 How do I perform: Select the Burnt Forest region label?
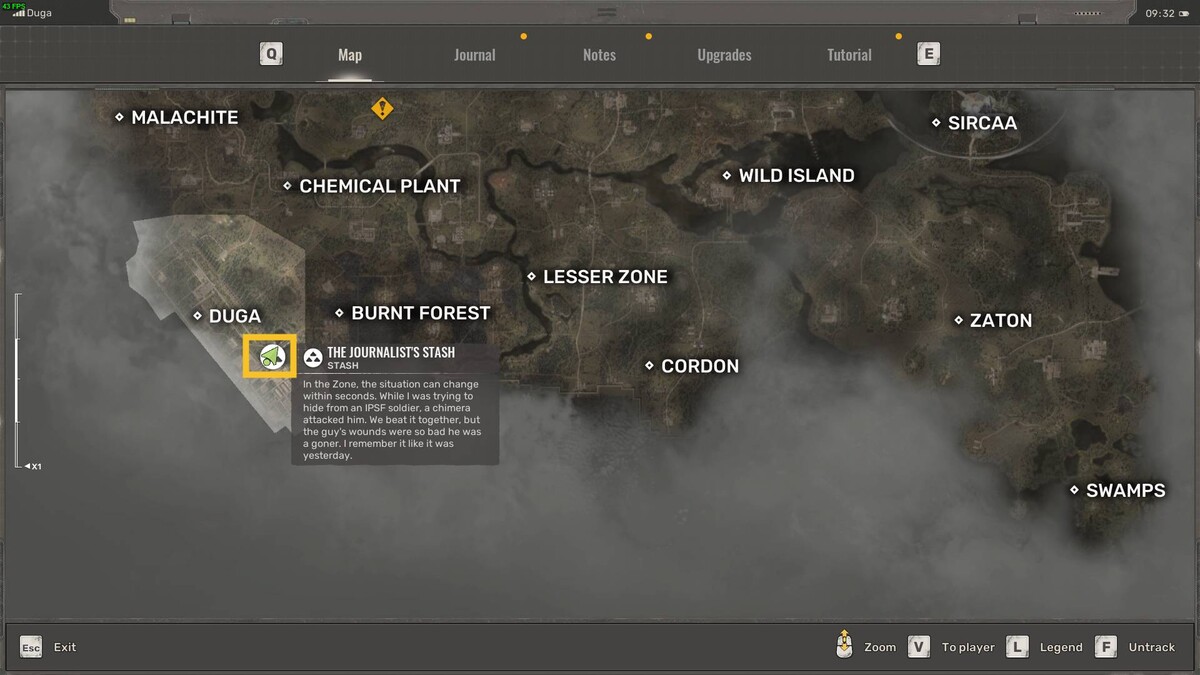click(x=421, y=313)
